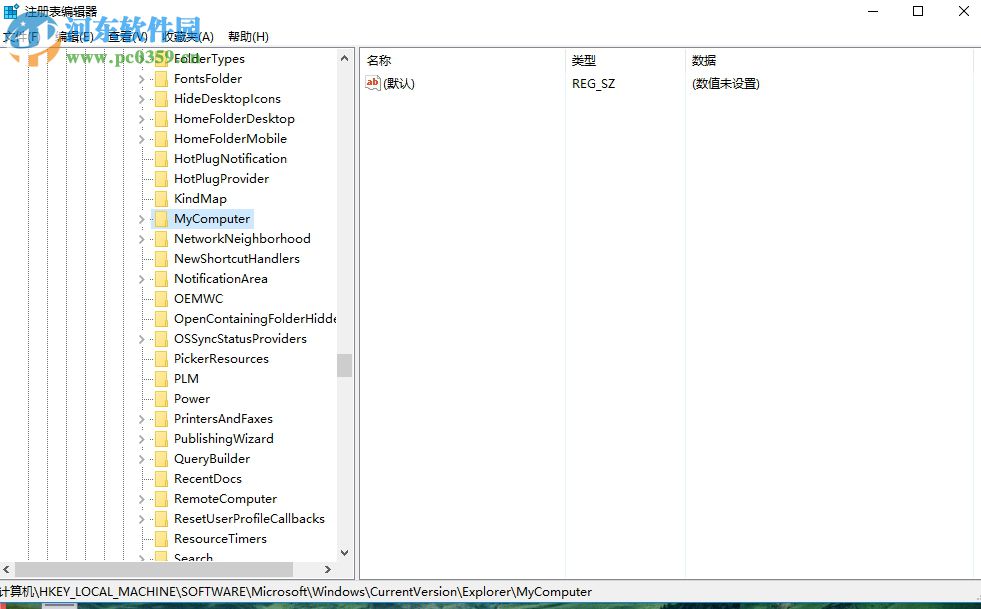The width and height of the screenshot is (981, 609).
Task: Click the HotPlugNotification folder icon
Action: (161, 159)
